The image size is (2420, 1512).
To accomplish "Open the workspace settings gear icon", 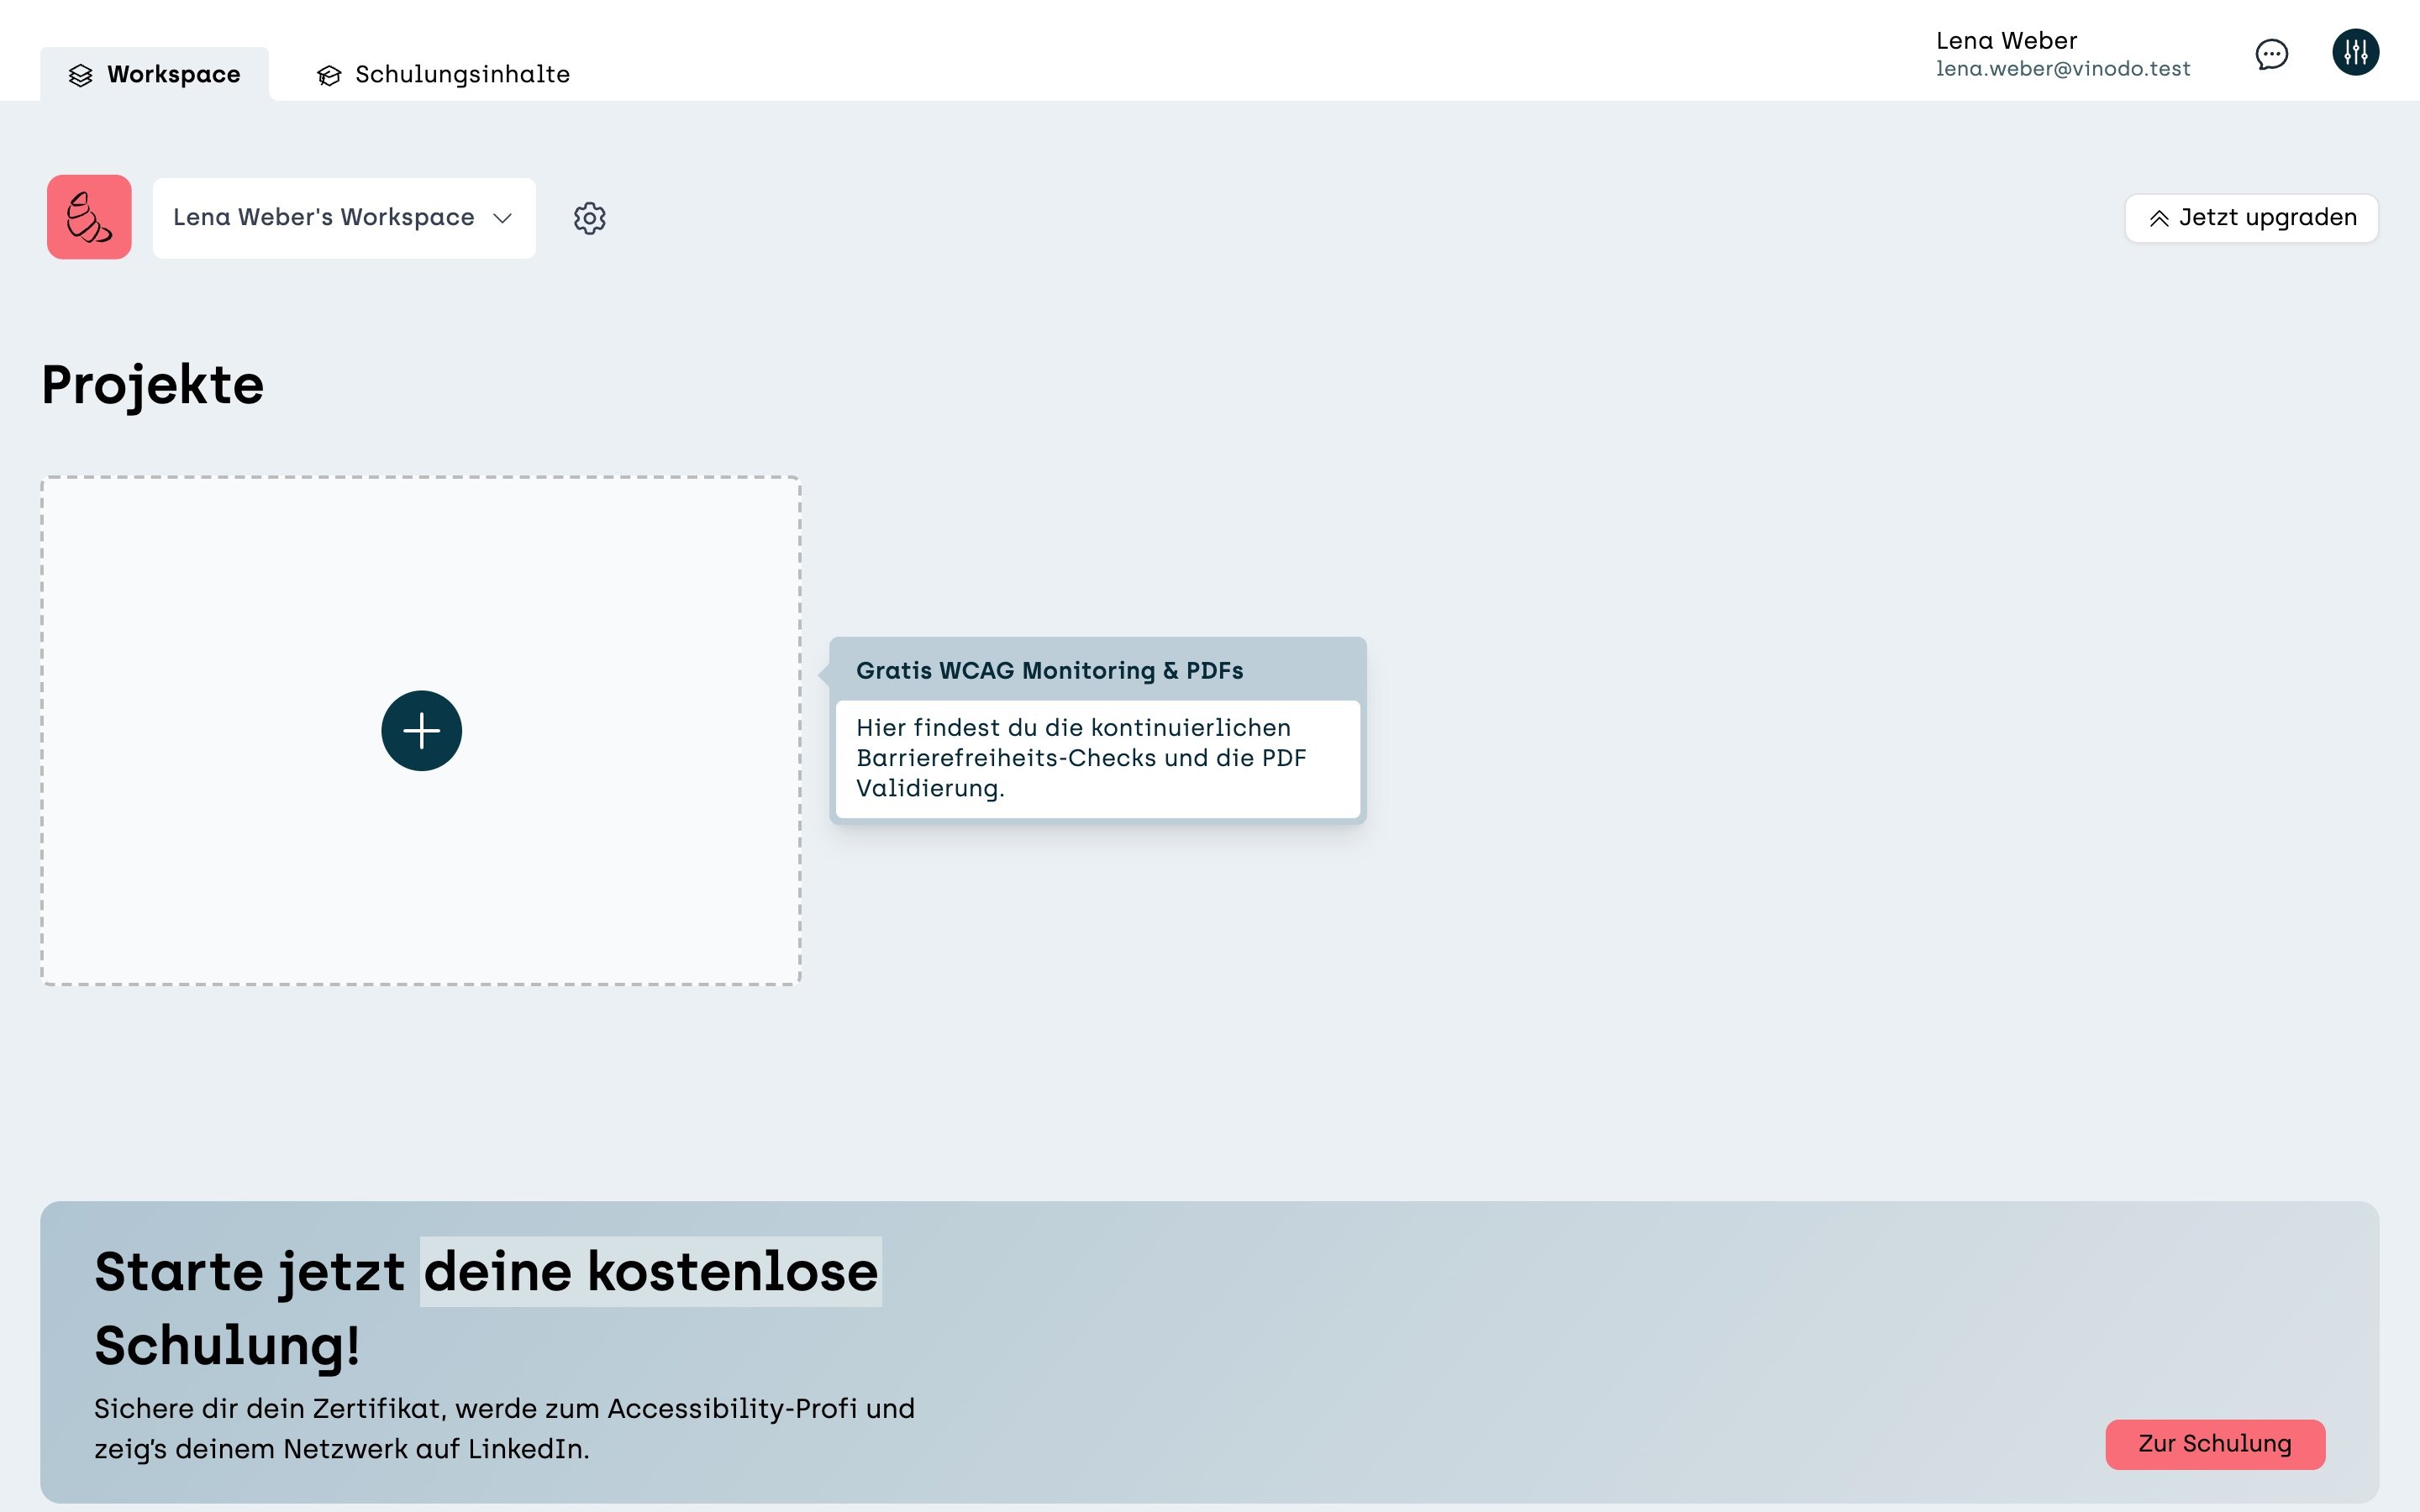I will 589,218.
